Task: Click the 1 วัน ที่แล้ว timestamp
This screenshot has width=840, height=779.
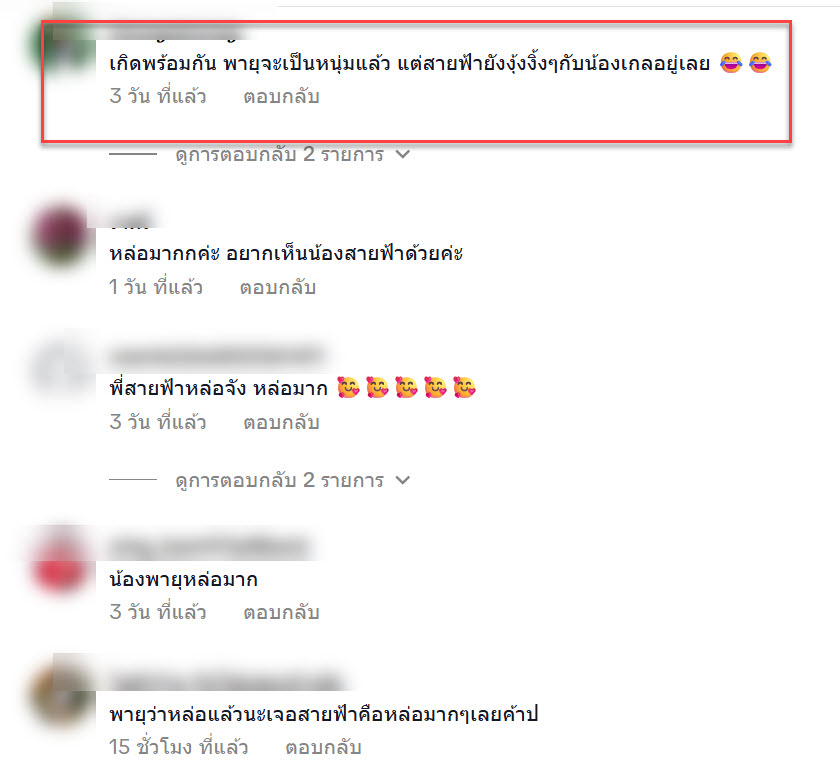Action: (x=156, y=287)
